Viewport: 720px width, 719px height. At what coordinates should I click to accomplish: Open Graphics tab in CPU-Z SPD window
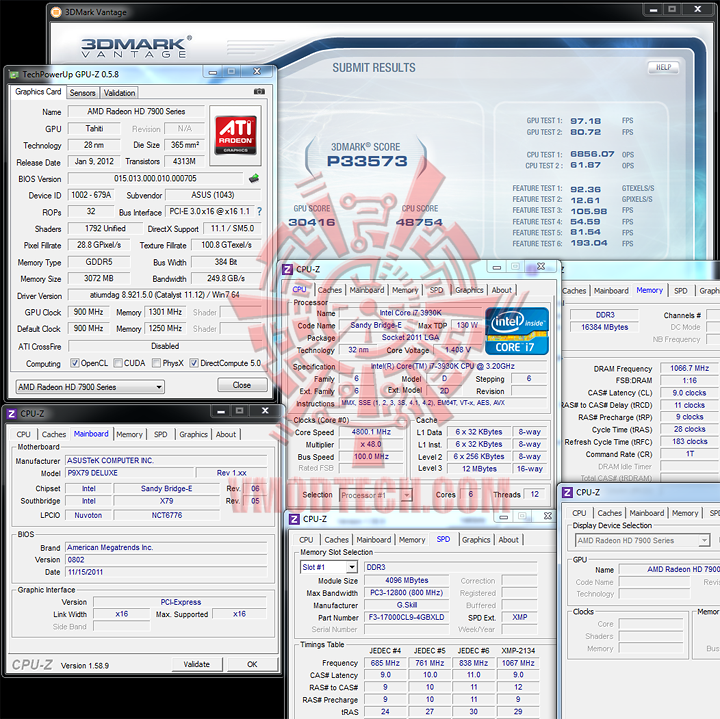(x=476, y=540)
